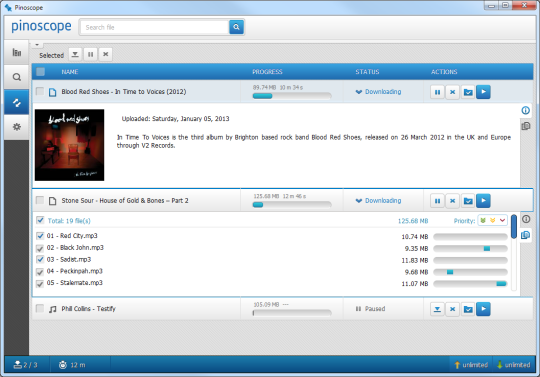Click the Phil Collins - Testify progress bar
Screen dimensions: 540x377
(x=292, y=313)
